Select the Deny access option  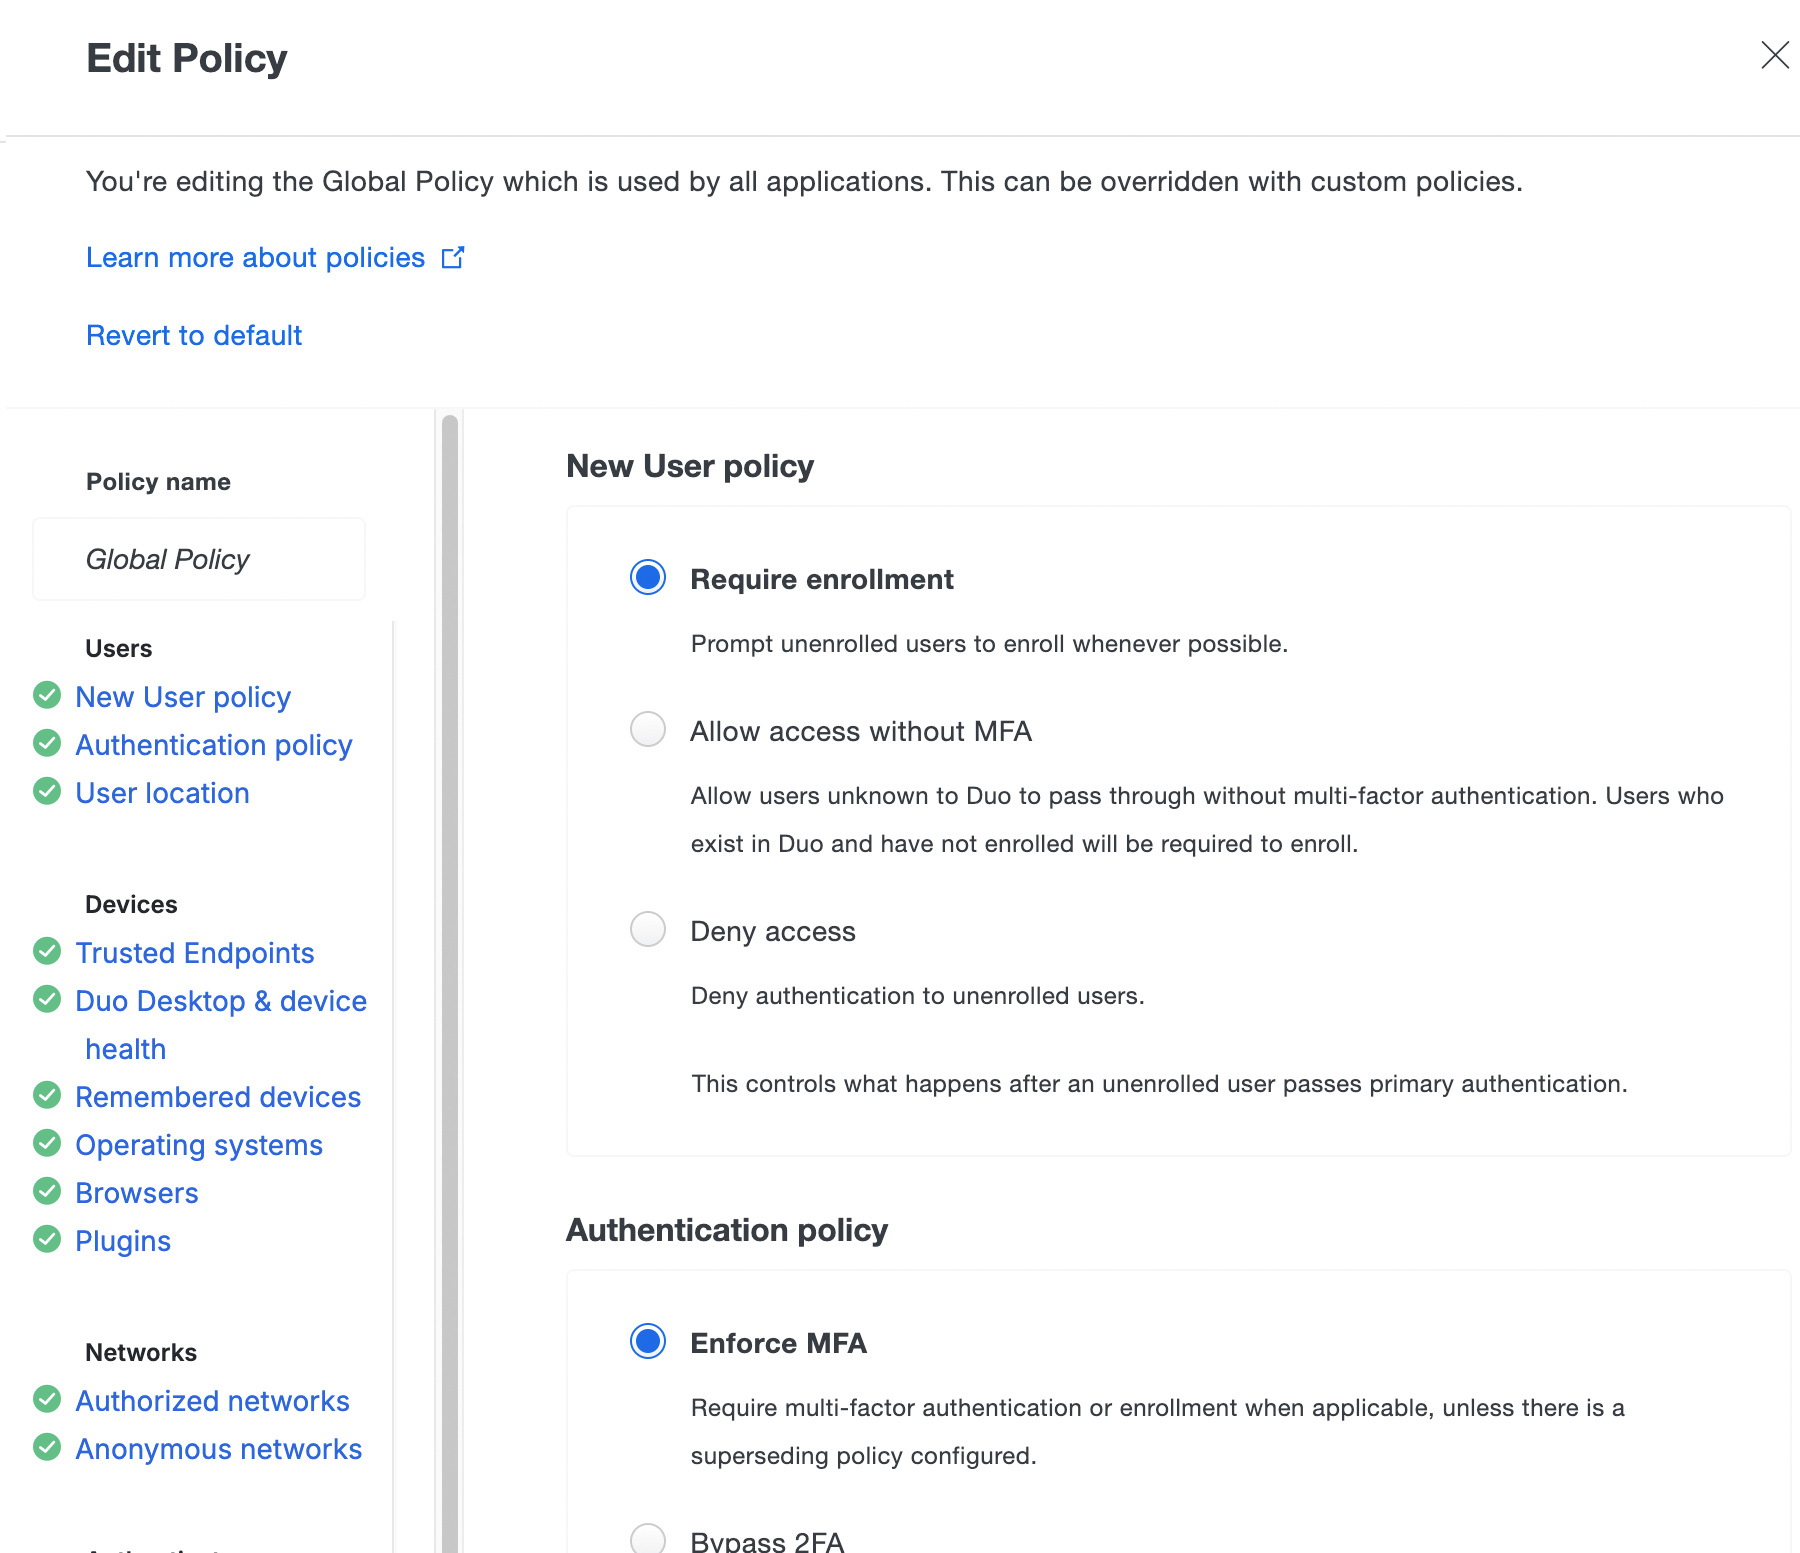point(648,930)
